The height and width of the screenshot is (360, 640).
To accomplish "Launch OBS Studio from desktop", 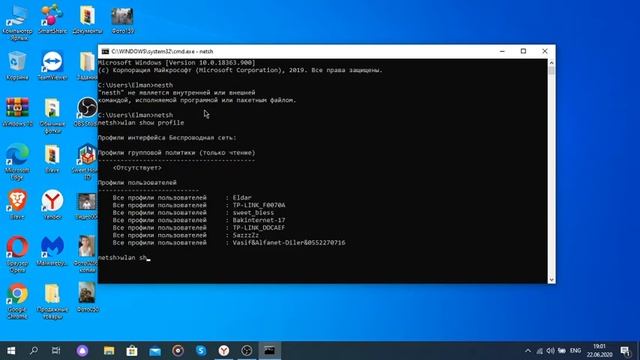I will 87,112.
